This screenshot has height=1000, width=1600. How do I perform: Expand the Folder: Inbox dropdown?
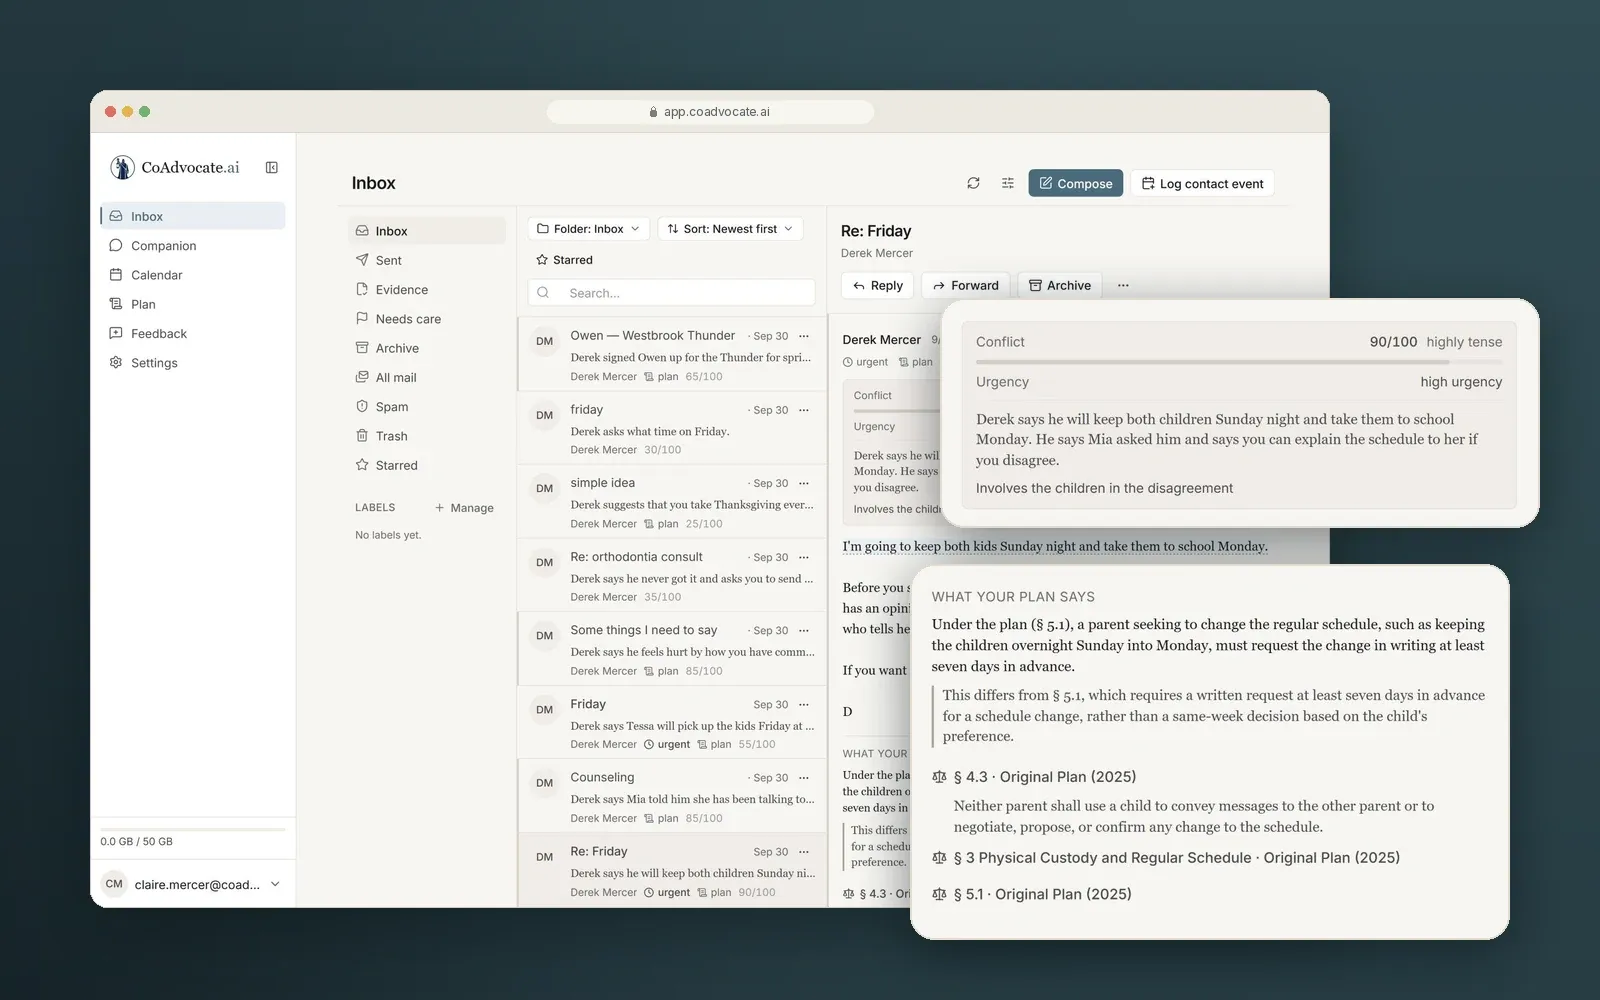(589, 229)
